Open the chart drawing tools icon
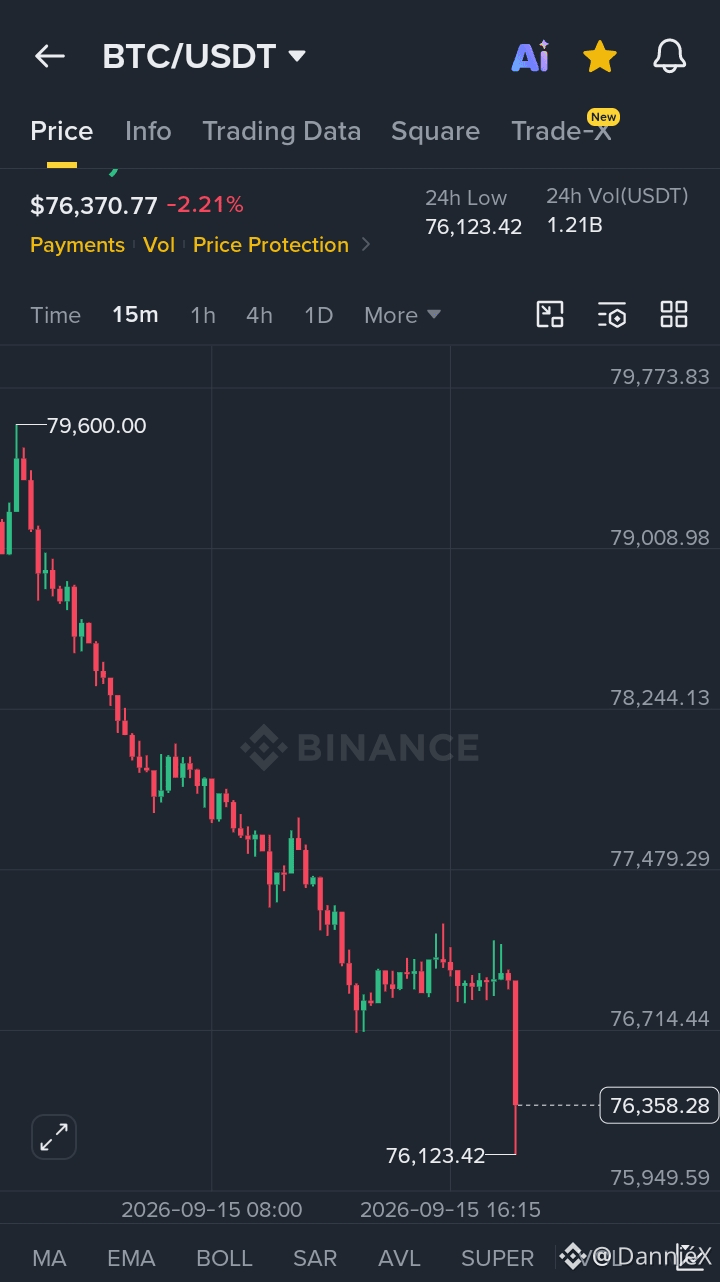The height and width of the screenshot is (1282, 720). click(x=550, y=315)
